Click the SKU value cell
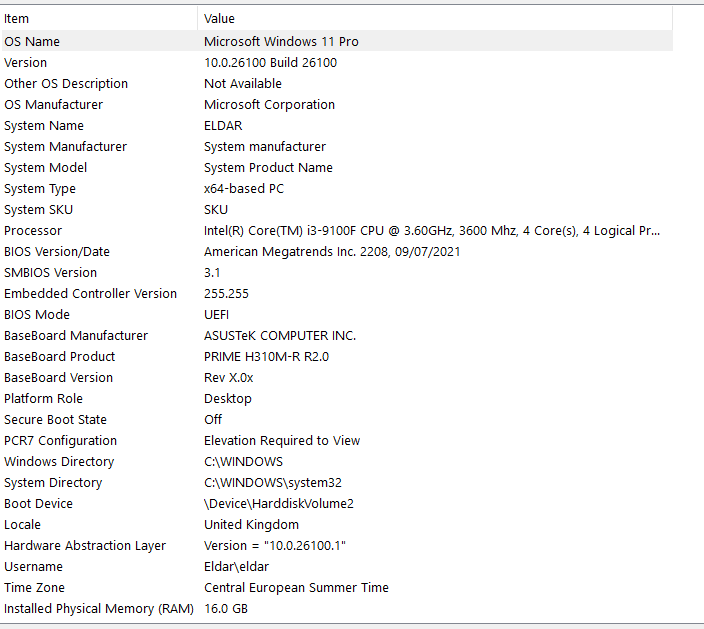 (x=216, y=210)
